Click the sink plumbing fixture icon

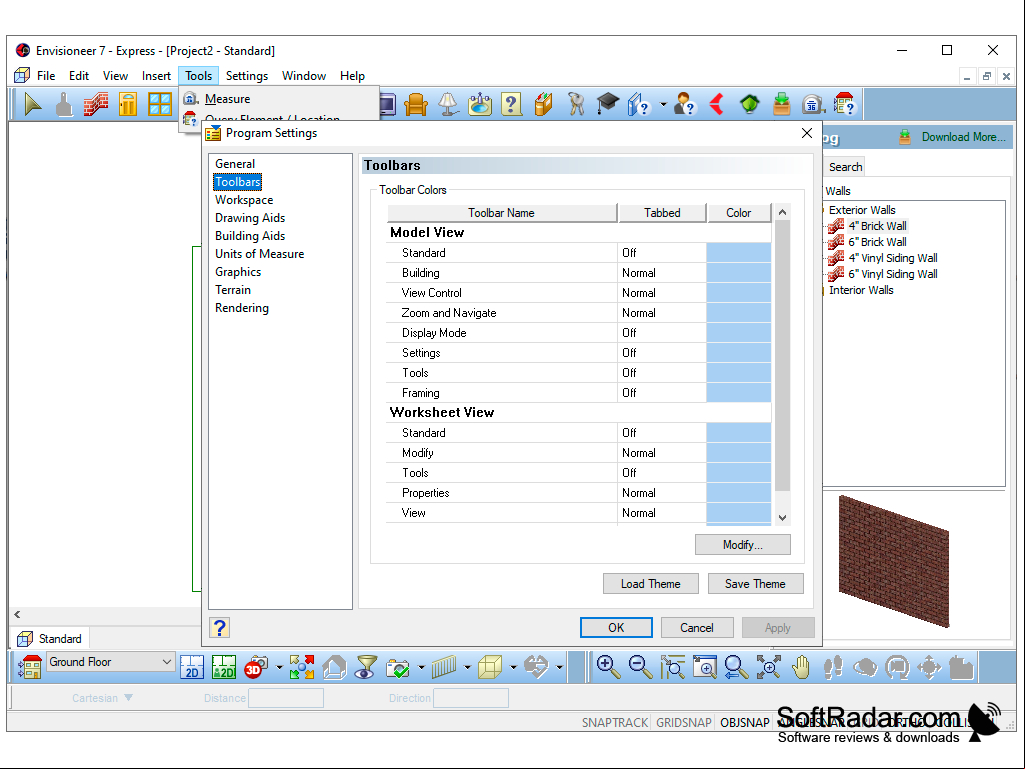480,105
